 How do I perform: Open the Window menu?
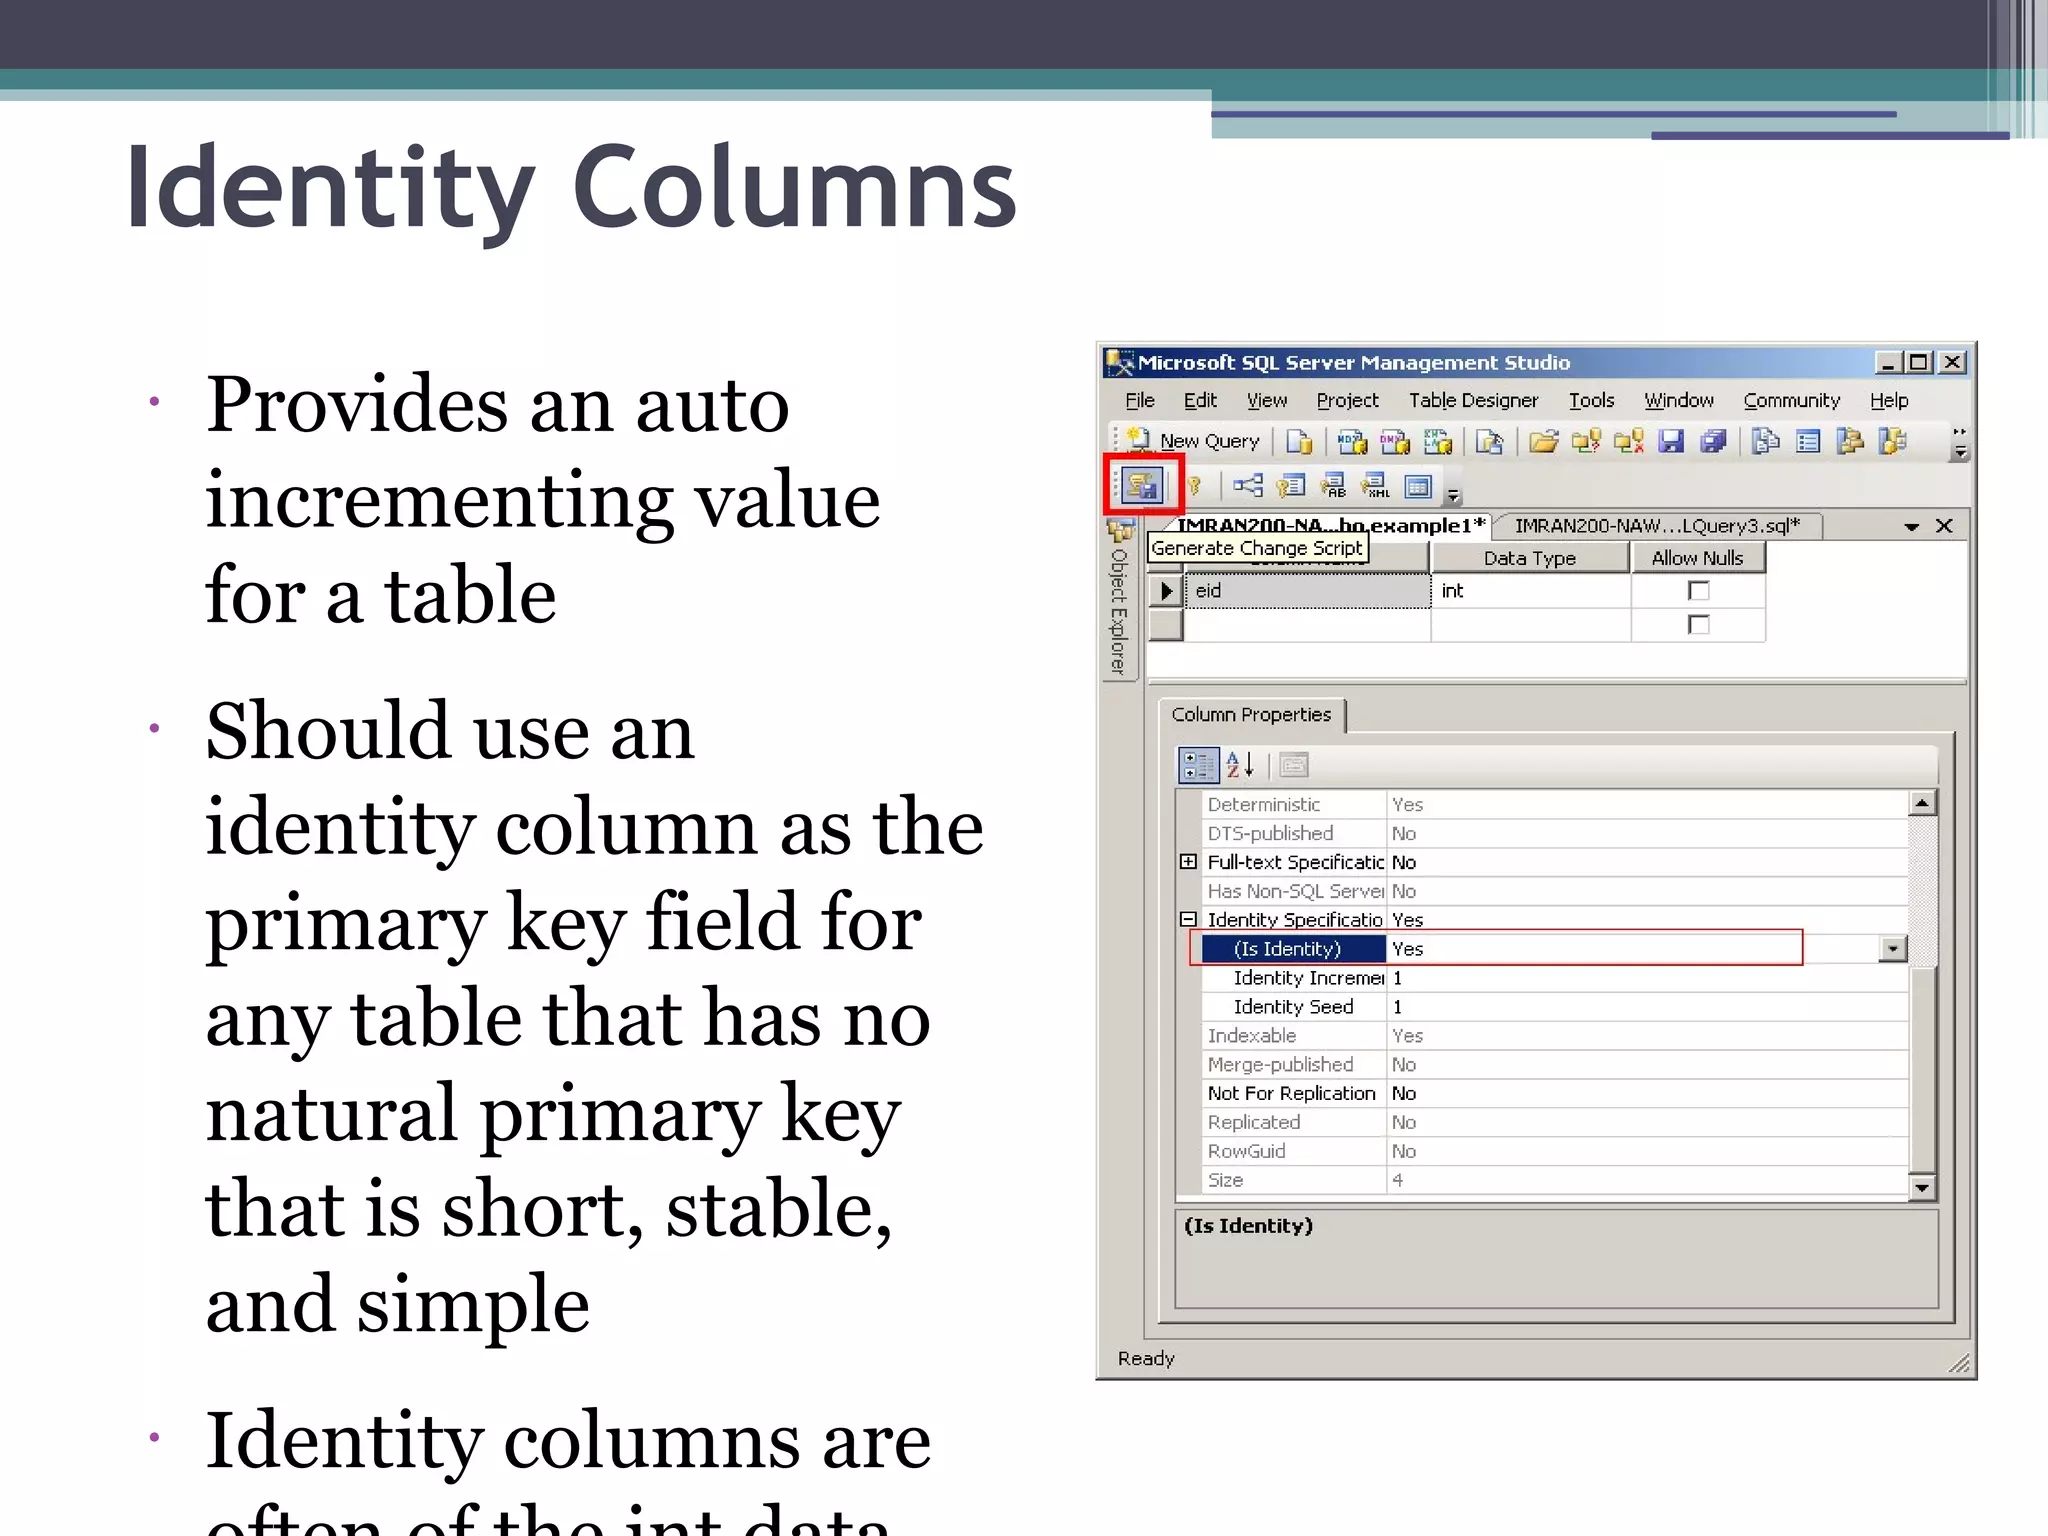[x=1679, y=400]
